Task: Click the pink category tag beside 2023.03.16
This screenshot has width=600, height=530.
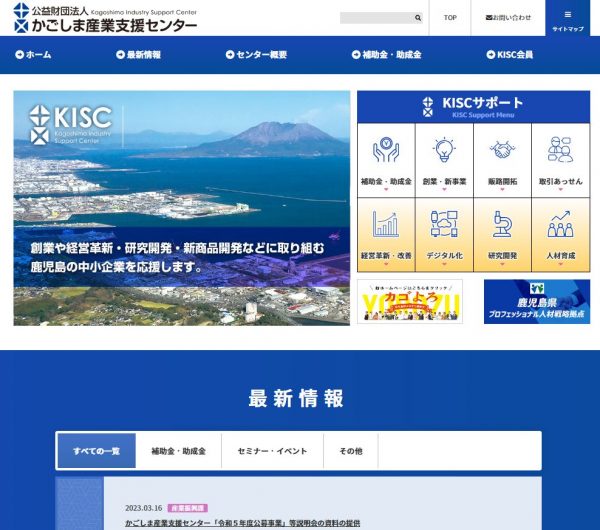Action: pos(188,508)
